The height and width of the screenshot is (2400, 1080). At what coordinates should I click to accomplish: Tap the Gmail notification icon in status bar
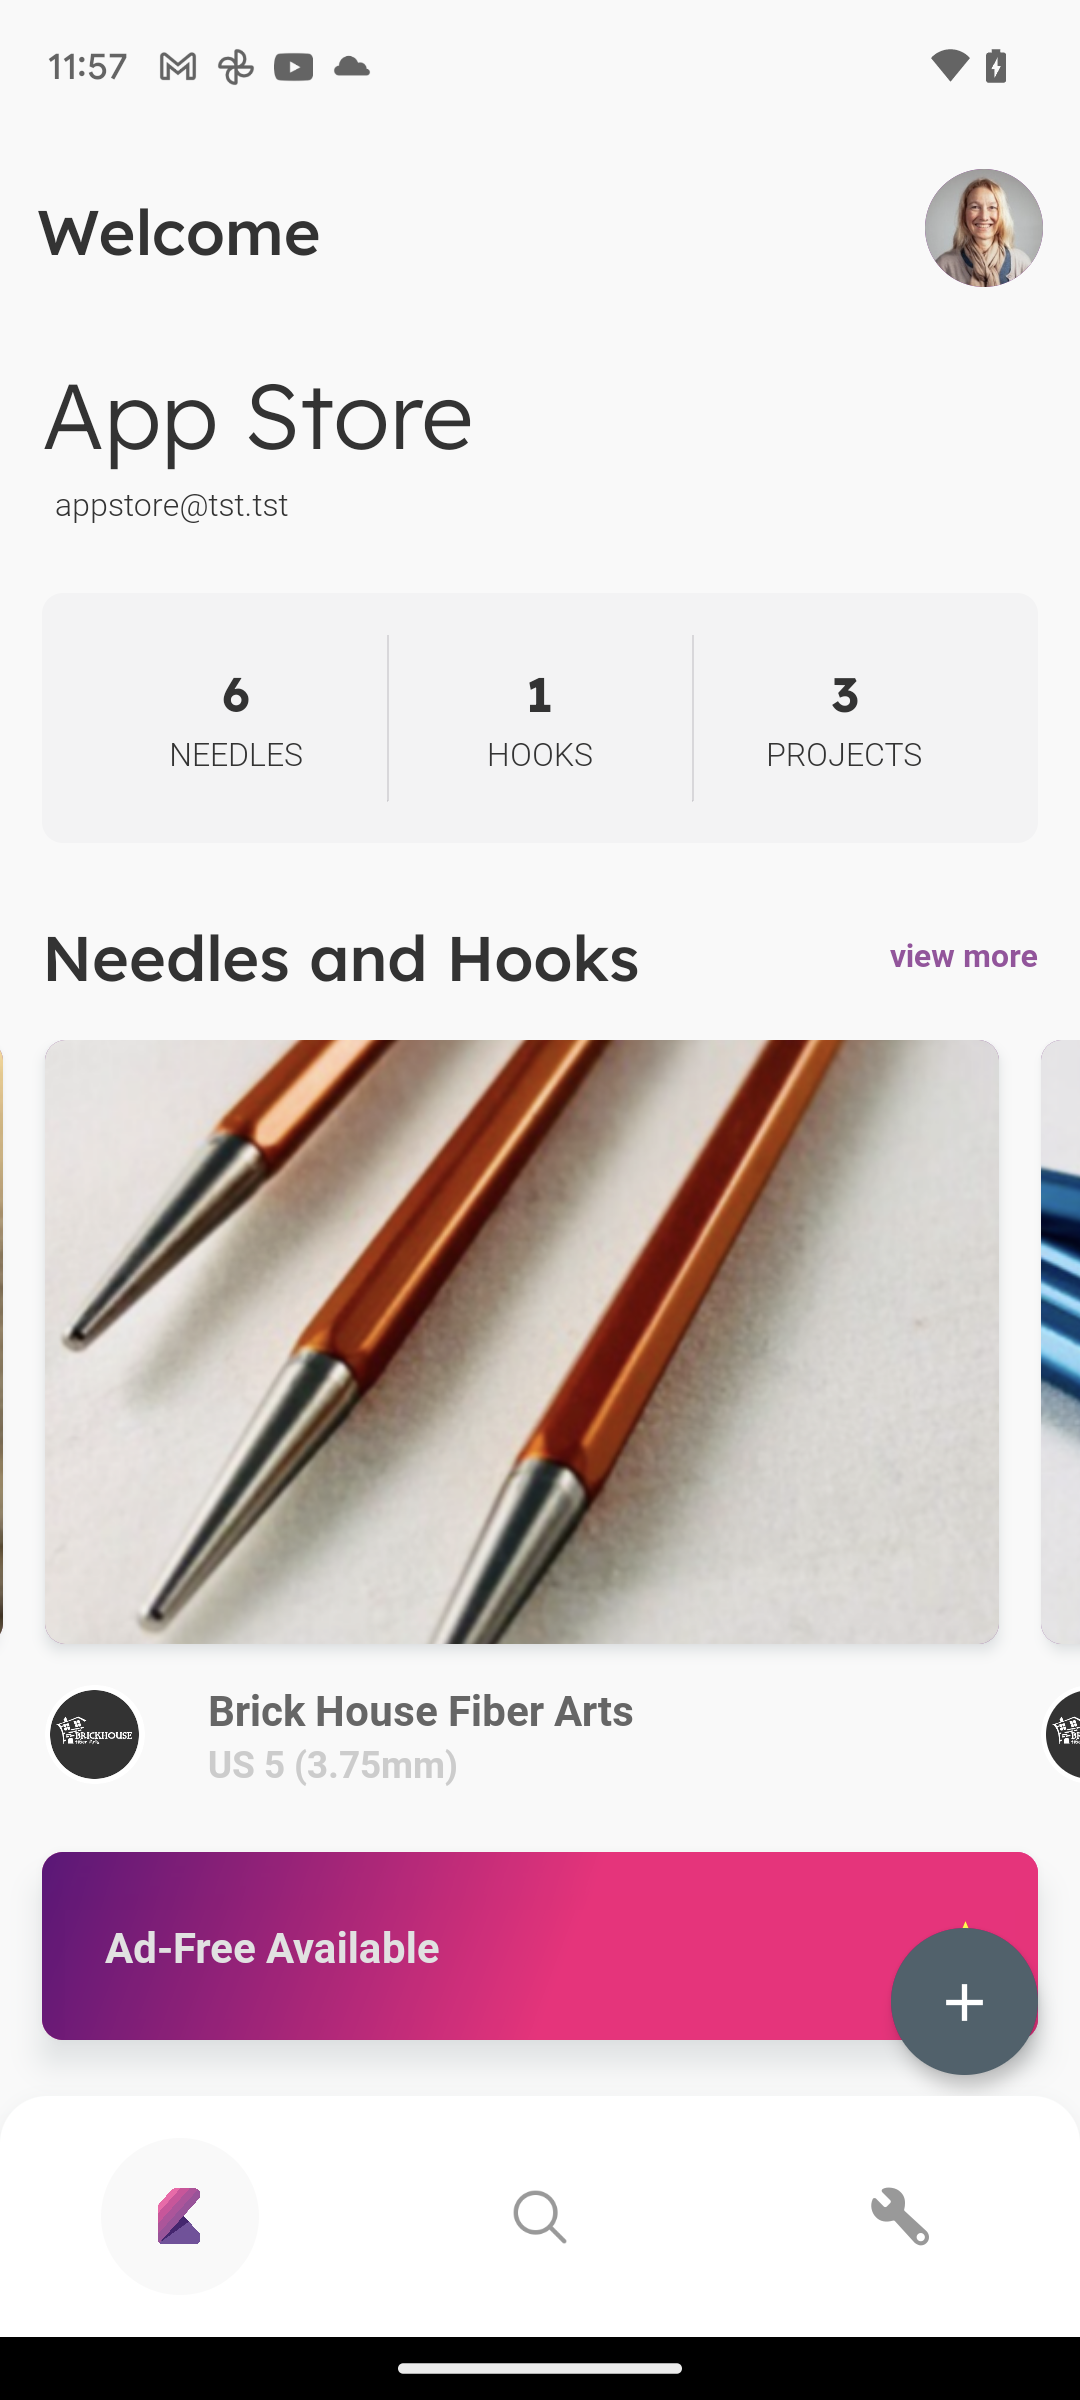178,67
